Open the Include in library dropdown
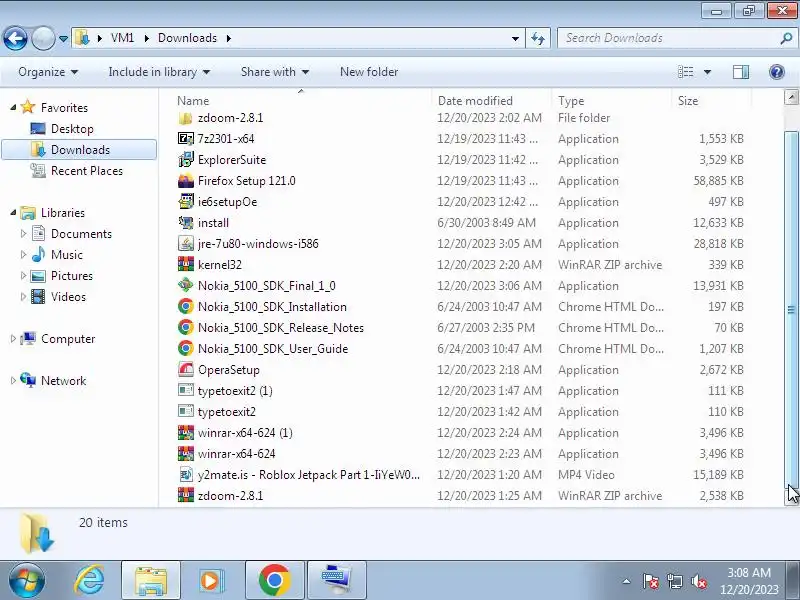Screen dimensions: 800x600 [159, 72]
